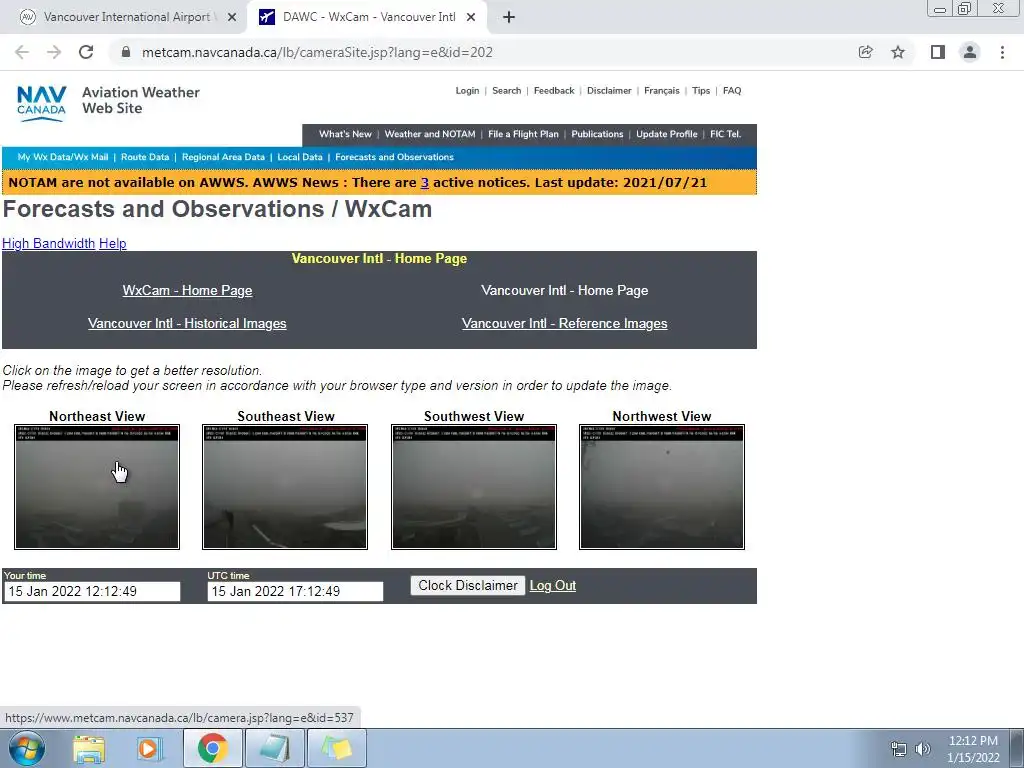Select Route Data in the blue bar
The image size is (1024, 768).
point(145,157)
